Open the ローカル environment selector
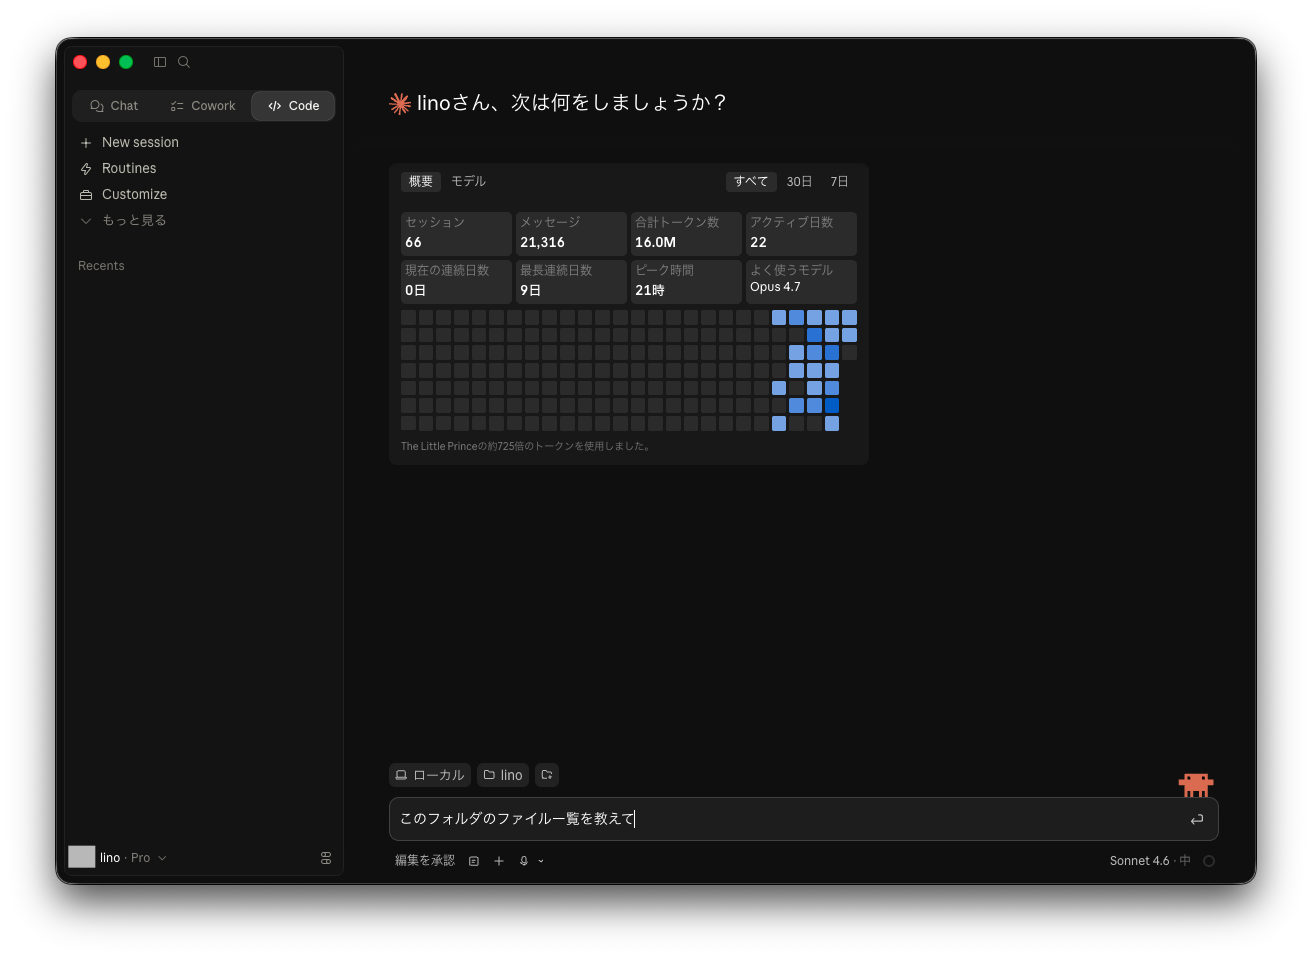This screenshot has width=1312, height=958. pos(430,775)
